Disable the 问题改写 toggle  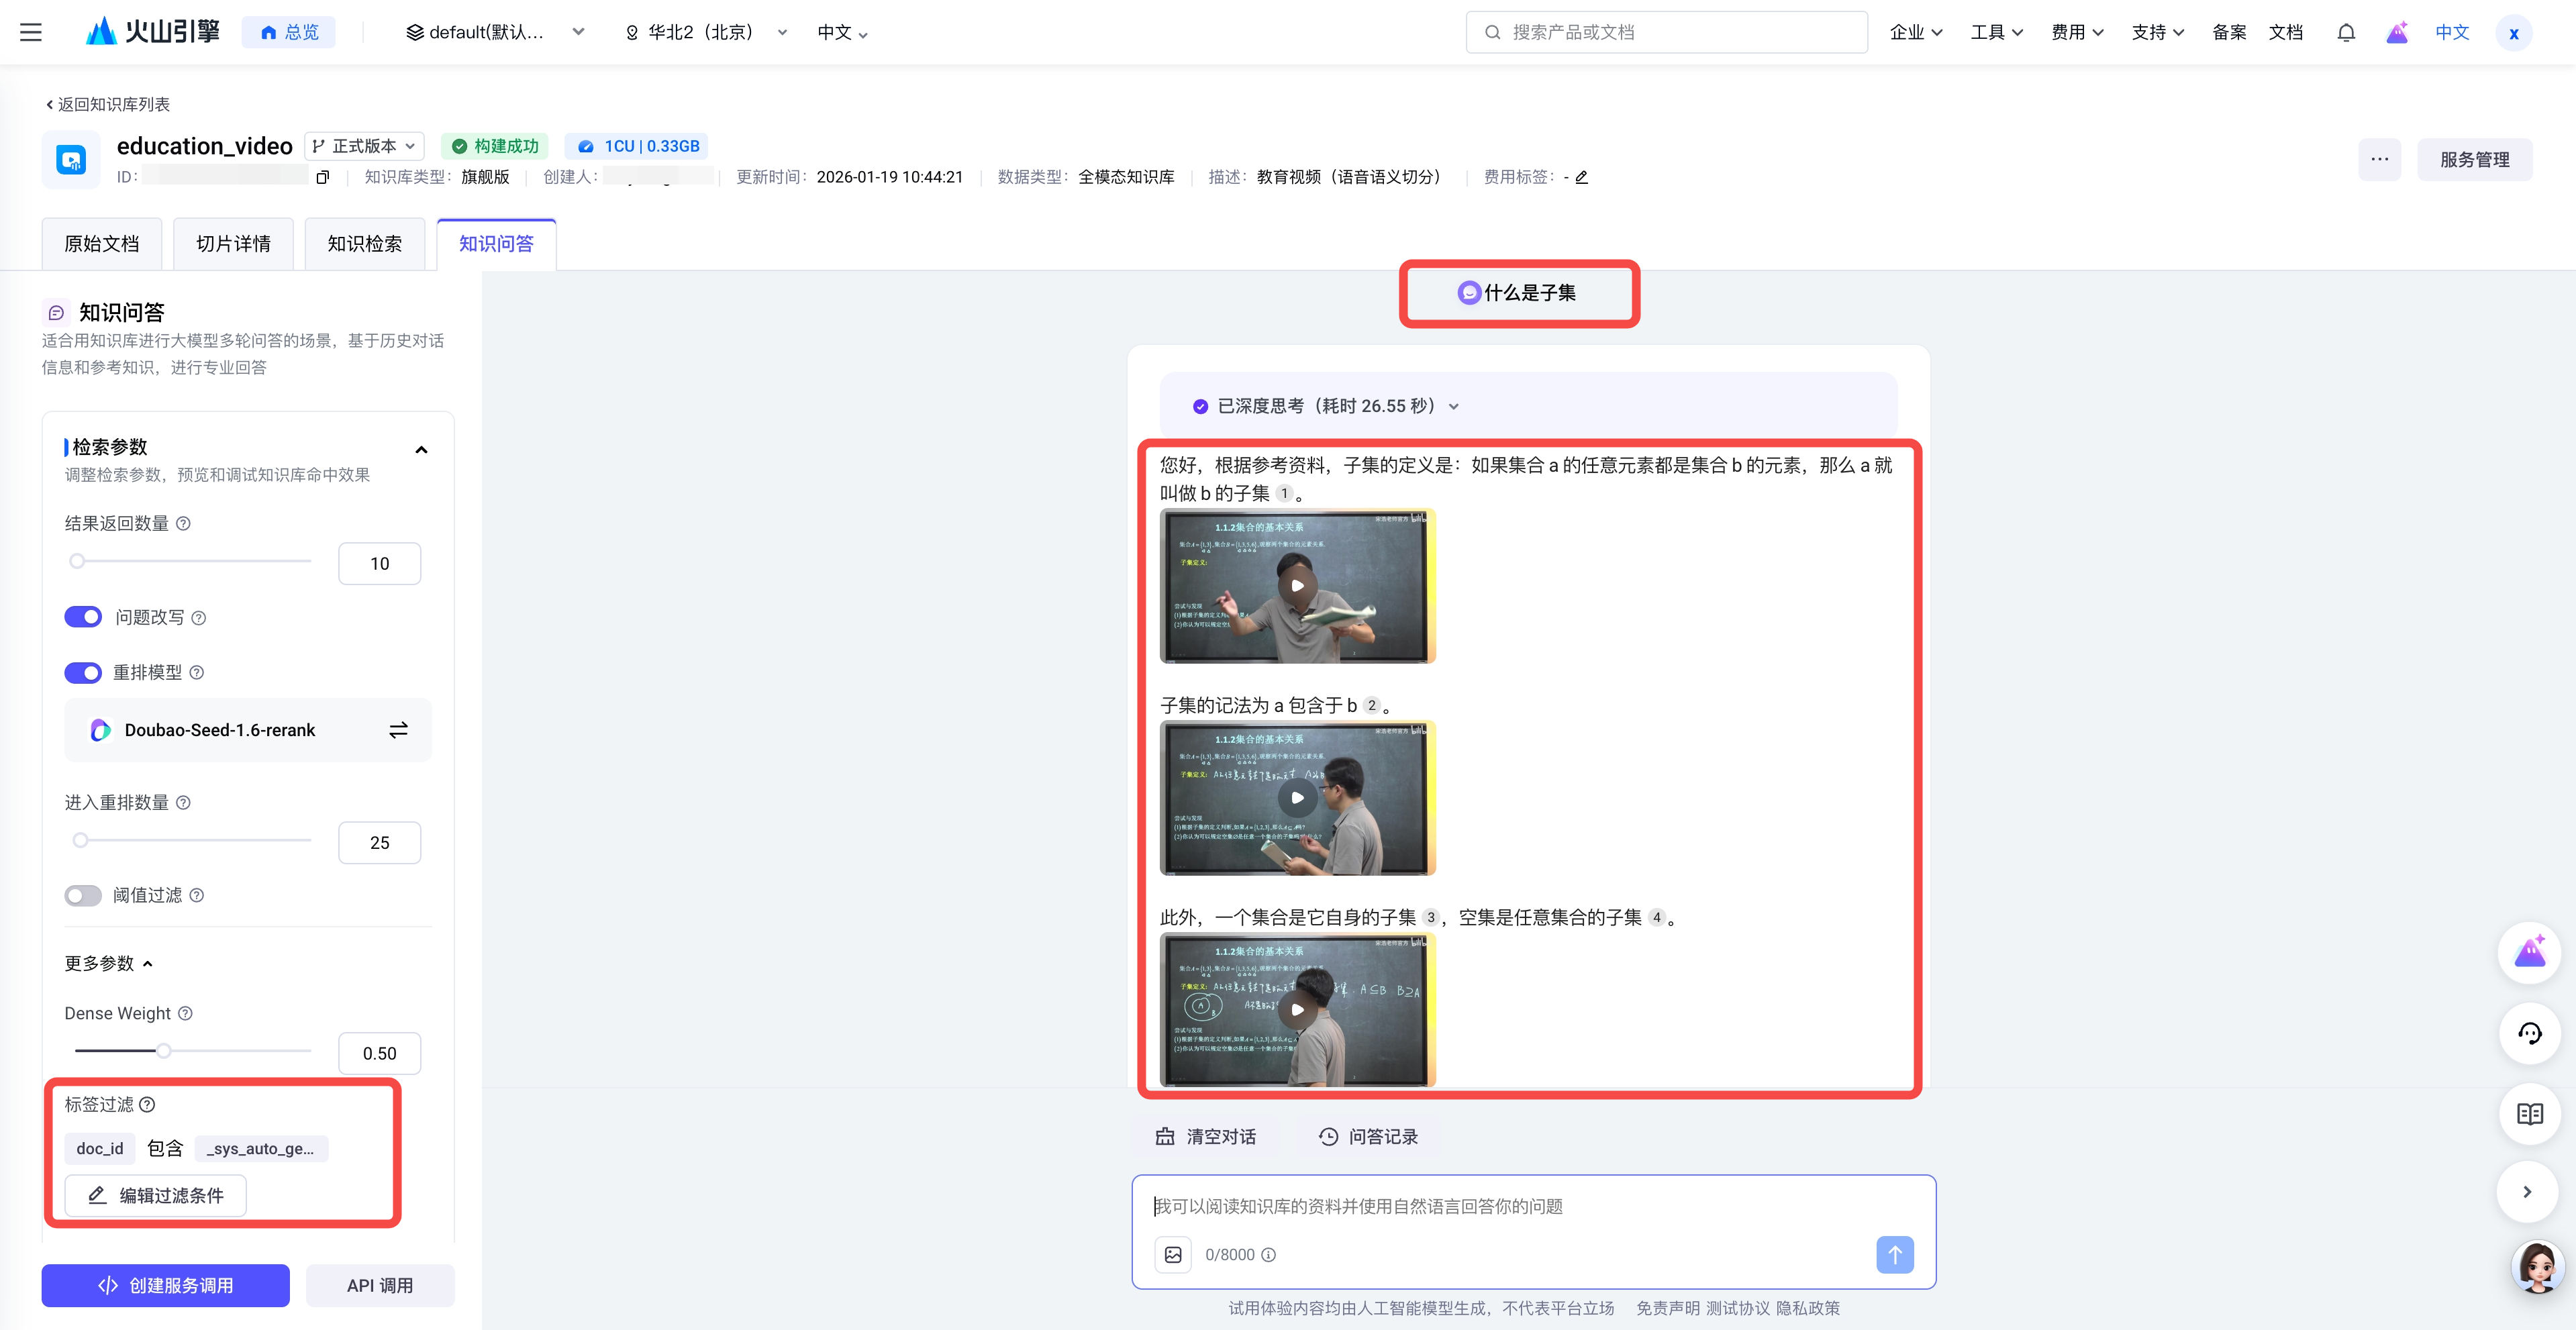(x=83, y=617)
